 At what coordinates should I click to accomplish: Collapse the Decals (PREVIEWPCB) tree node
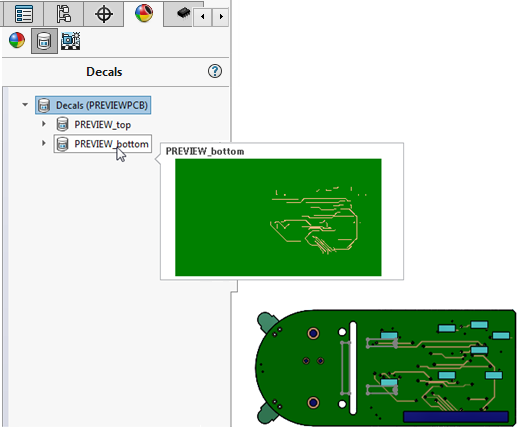25,105
